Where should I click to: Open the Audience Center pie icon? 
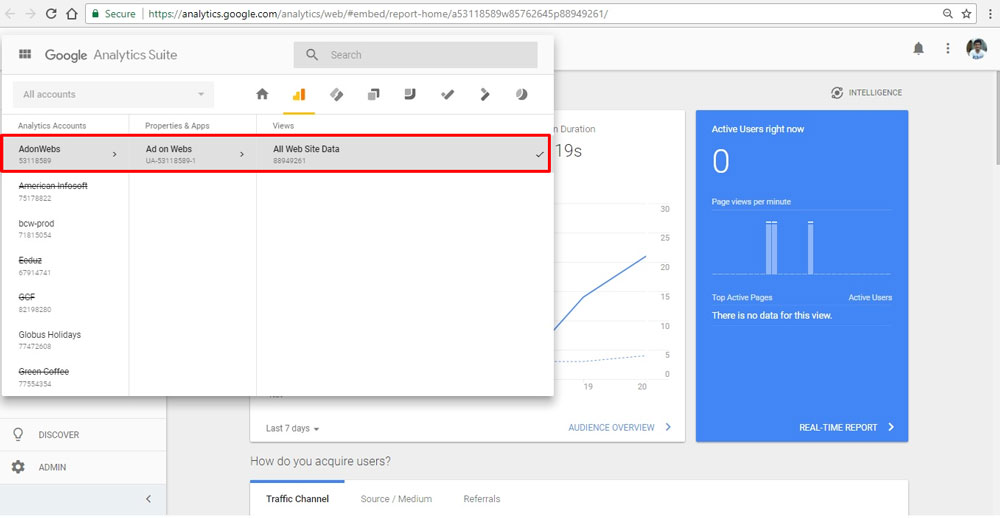522,94
